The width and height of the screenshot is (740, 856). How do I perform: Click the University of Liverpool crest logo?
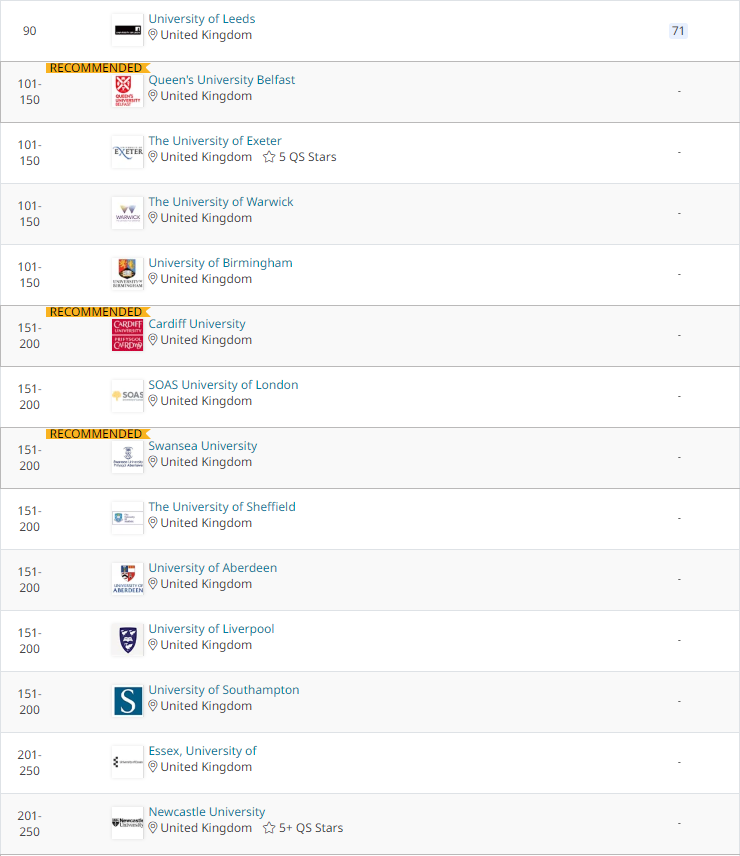click(127, 640)
